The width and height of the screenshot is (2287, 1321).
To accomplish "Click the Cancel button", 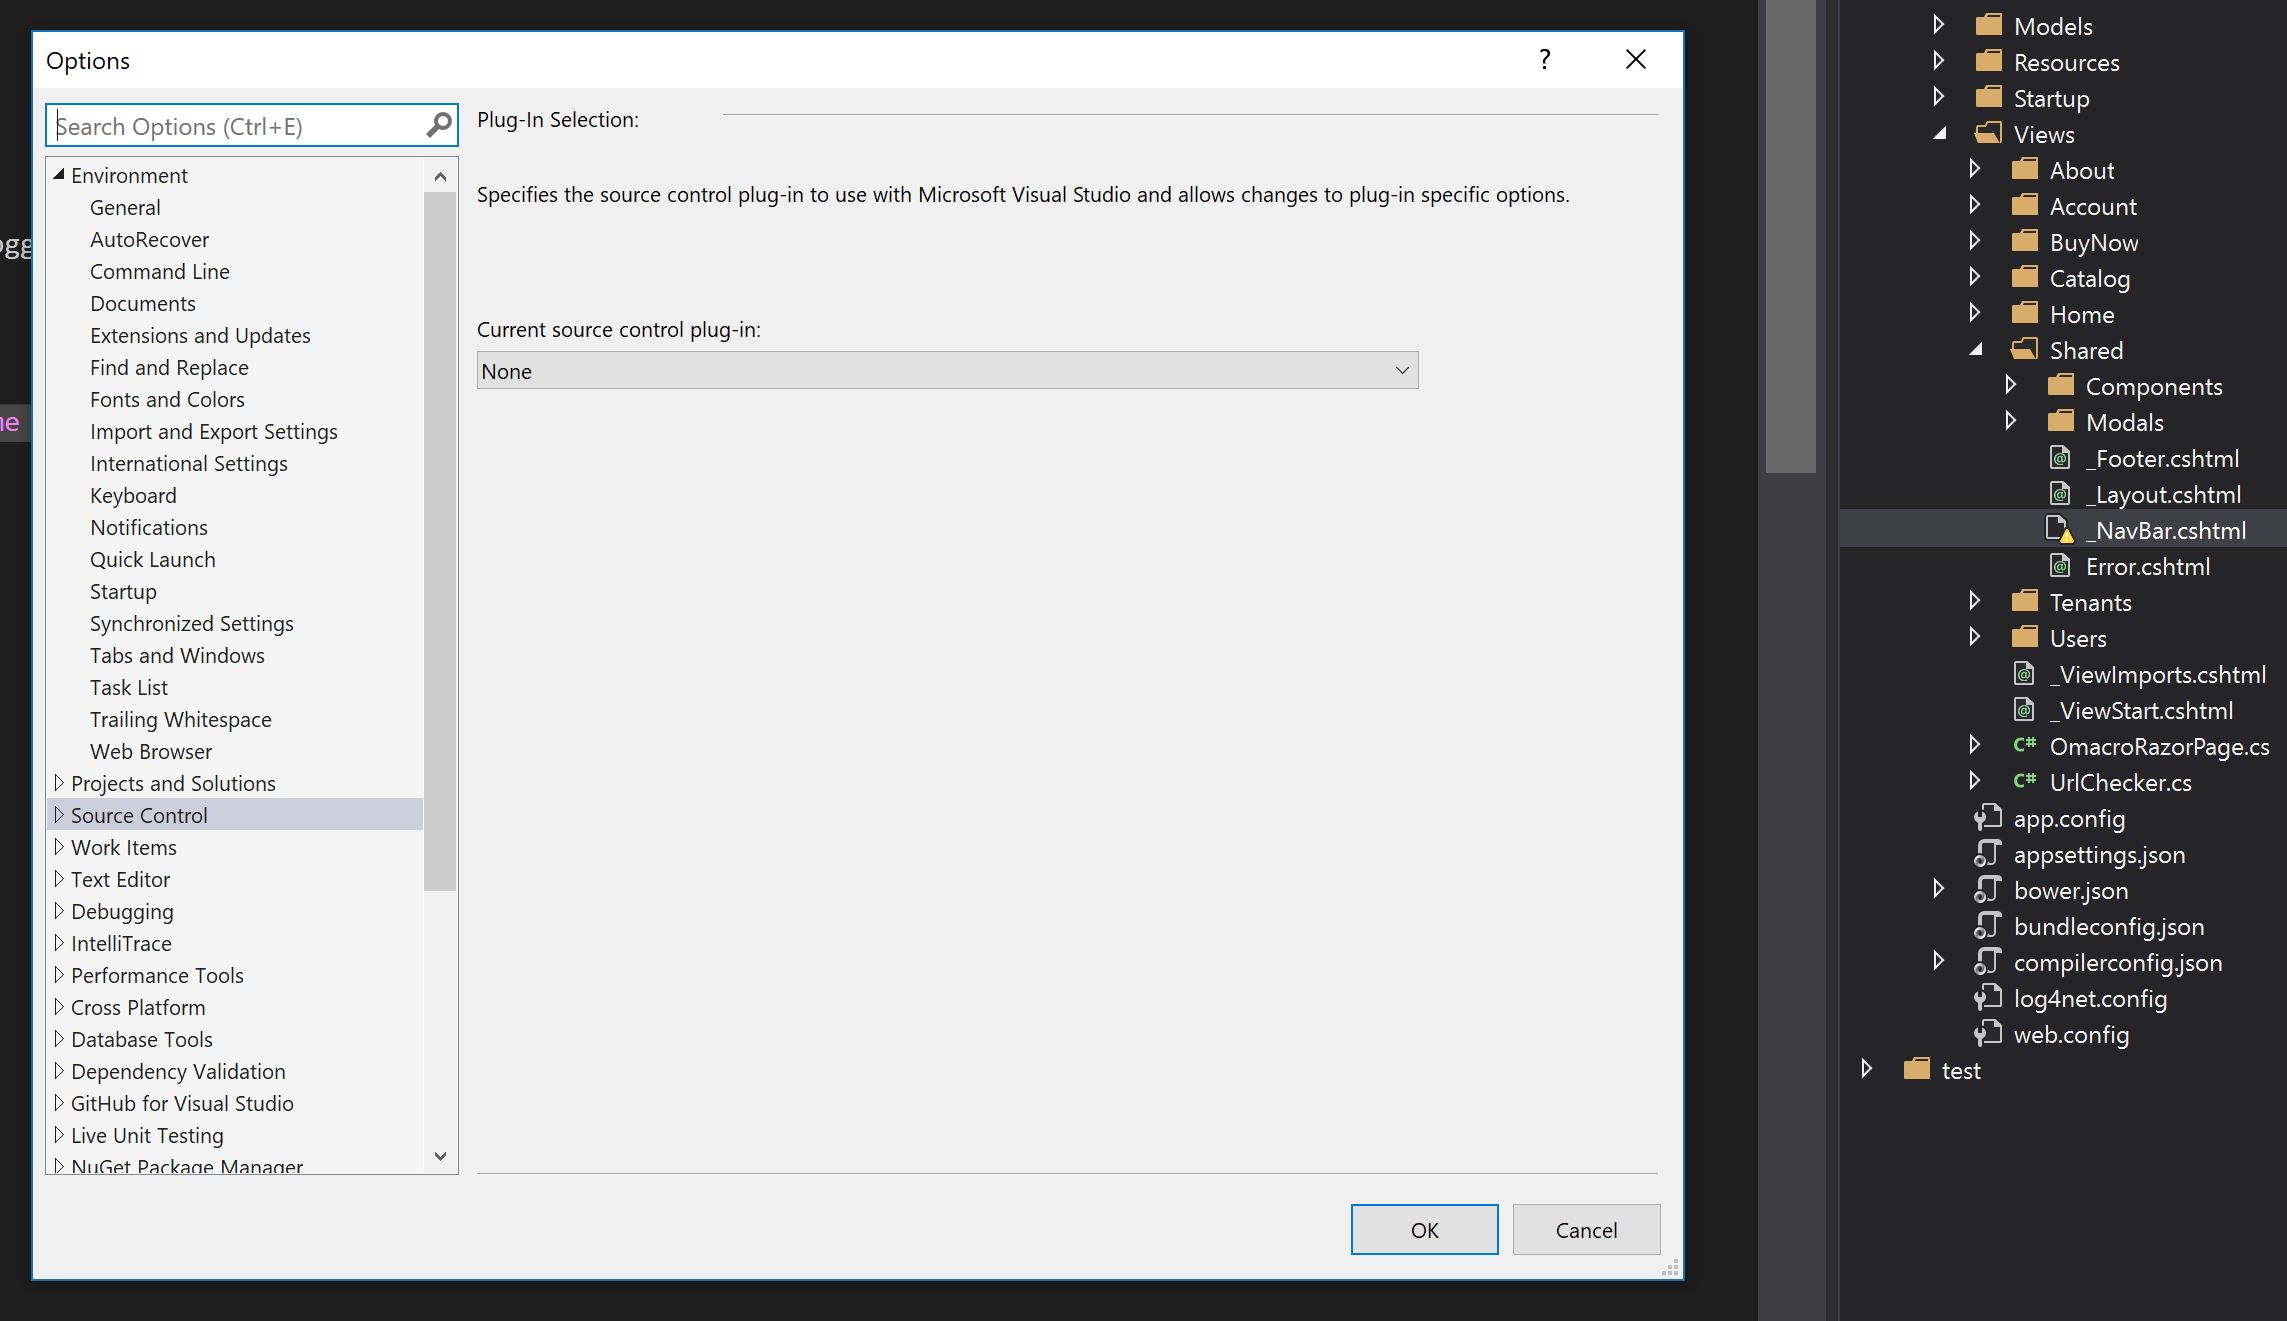I will click(1585, 1229).
